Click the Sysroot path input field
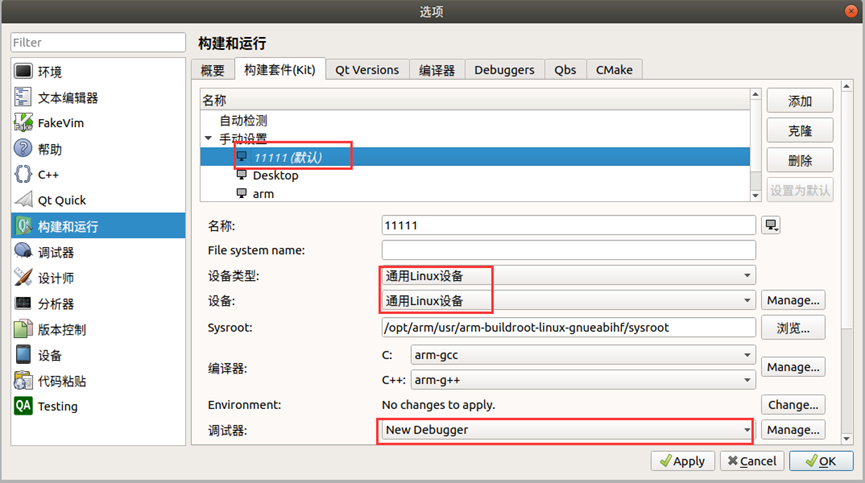Image resolution: width=865 pixels, height=483 pixels. [568, 328]
